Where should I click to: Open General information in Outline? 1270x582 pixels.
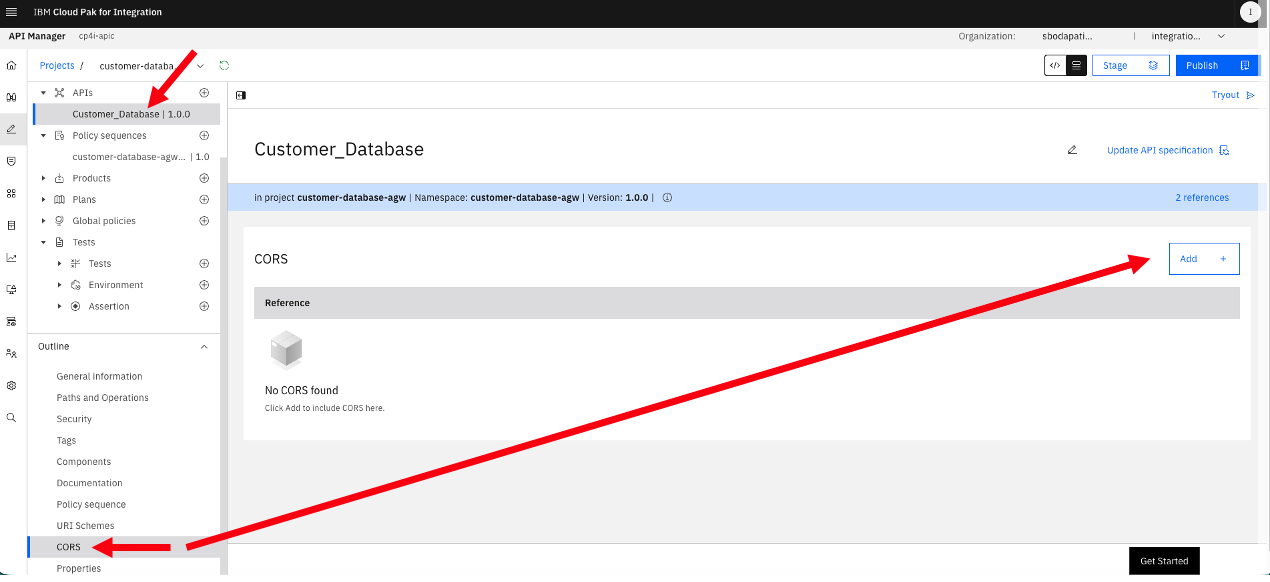coord(99,376)
